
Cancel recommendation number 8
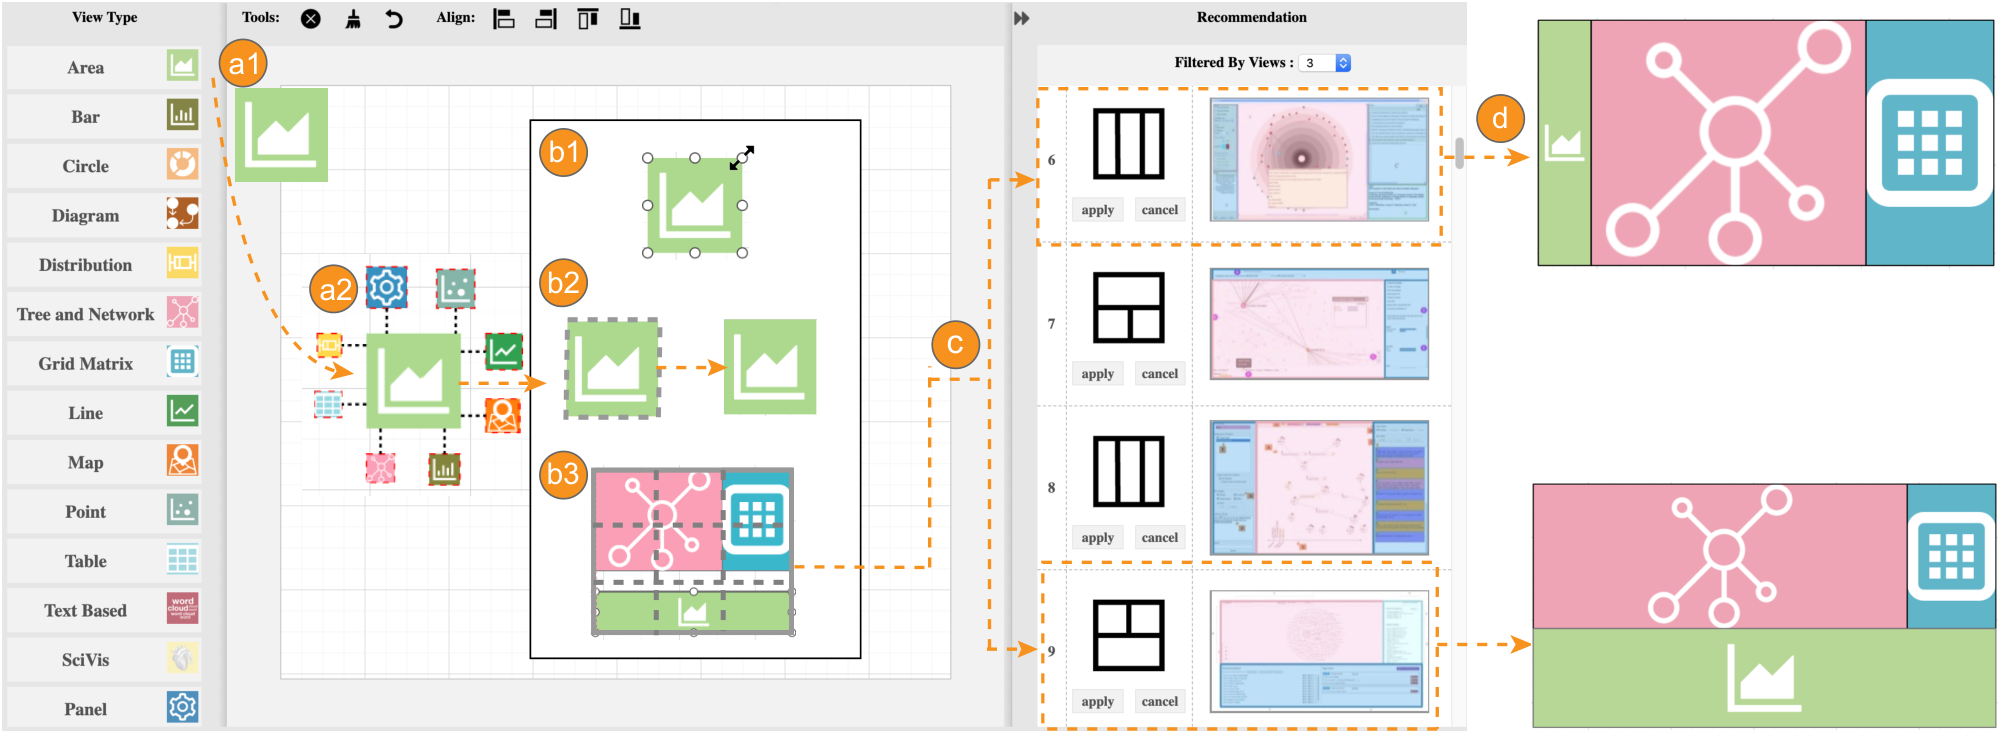1160,538
